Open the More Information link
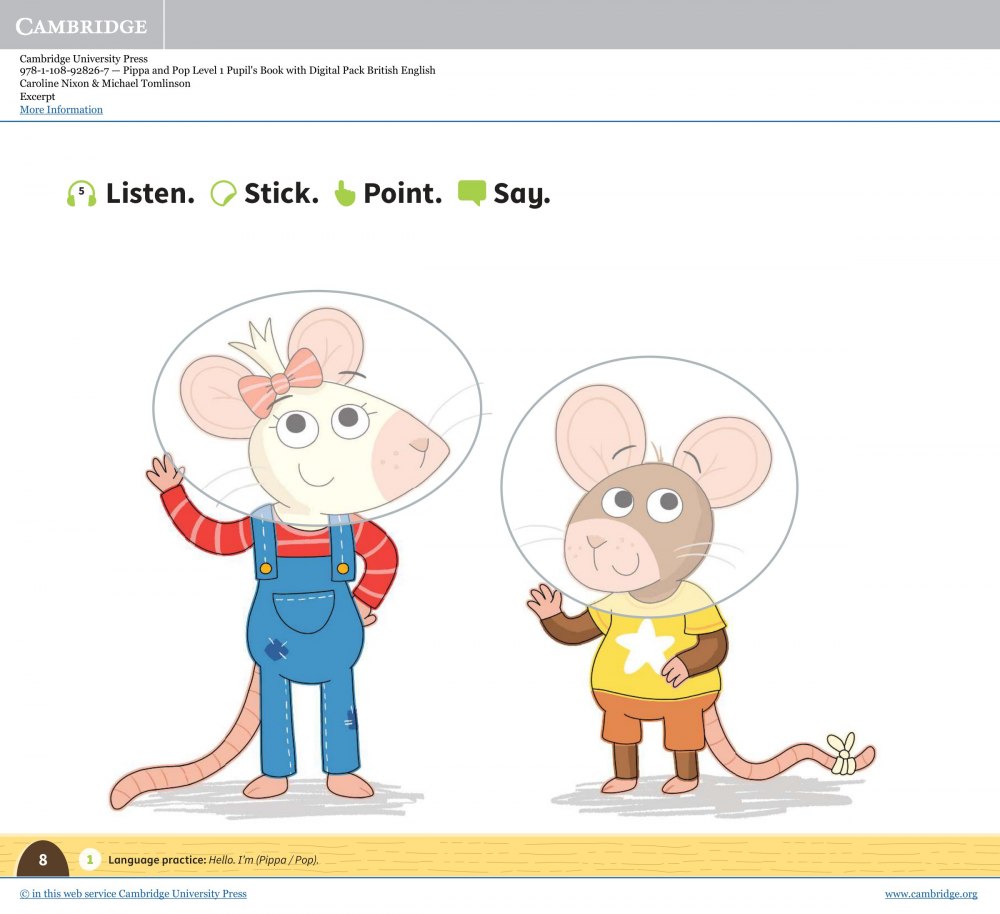Image resolution: width=1000 pixels, height=914 pixels. [61, 110]
